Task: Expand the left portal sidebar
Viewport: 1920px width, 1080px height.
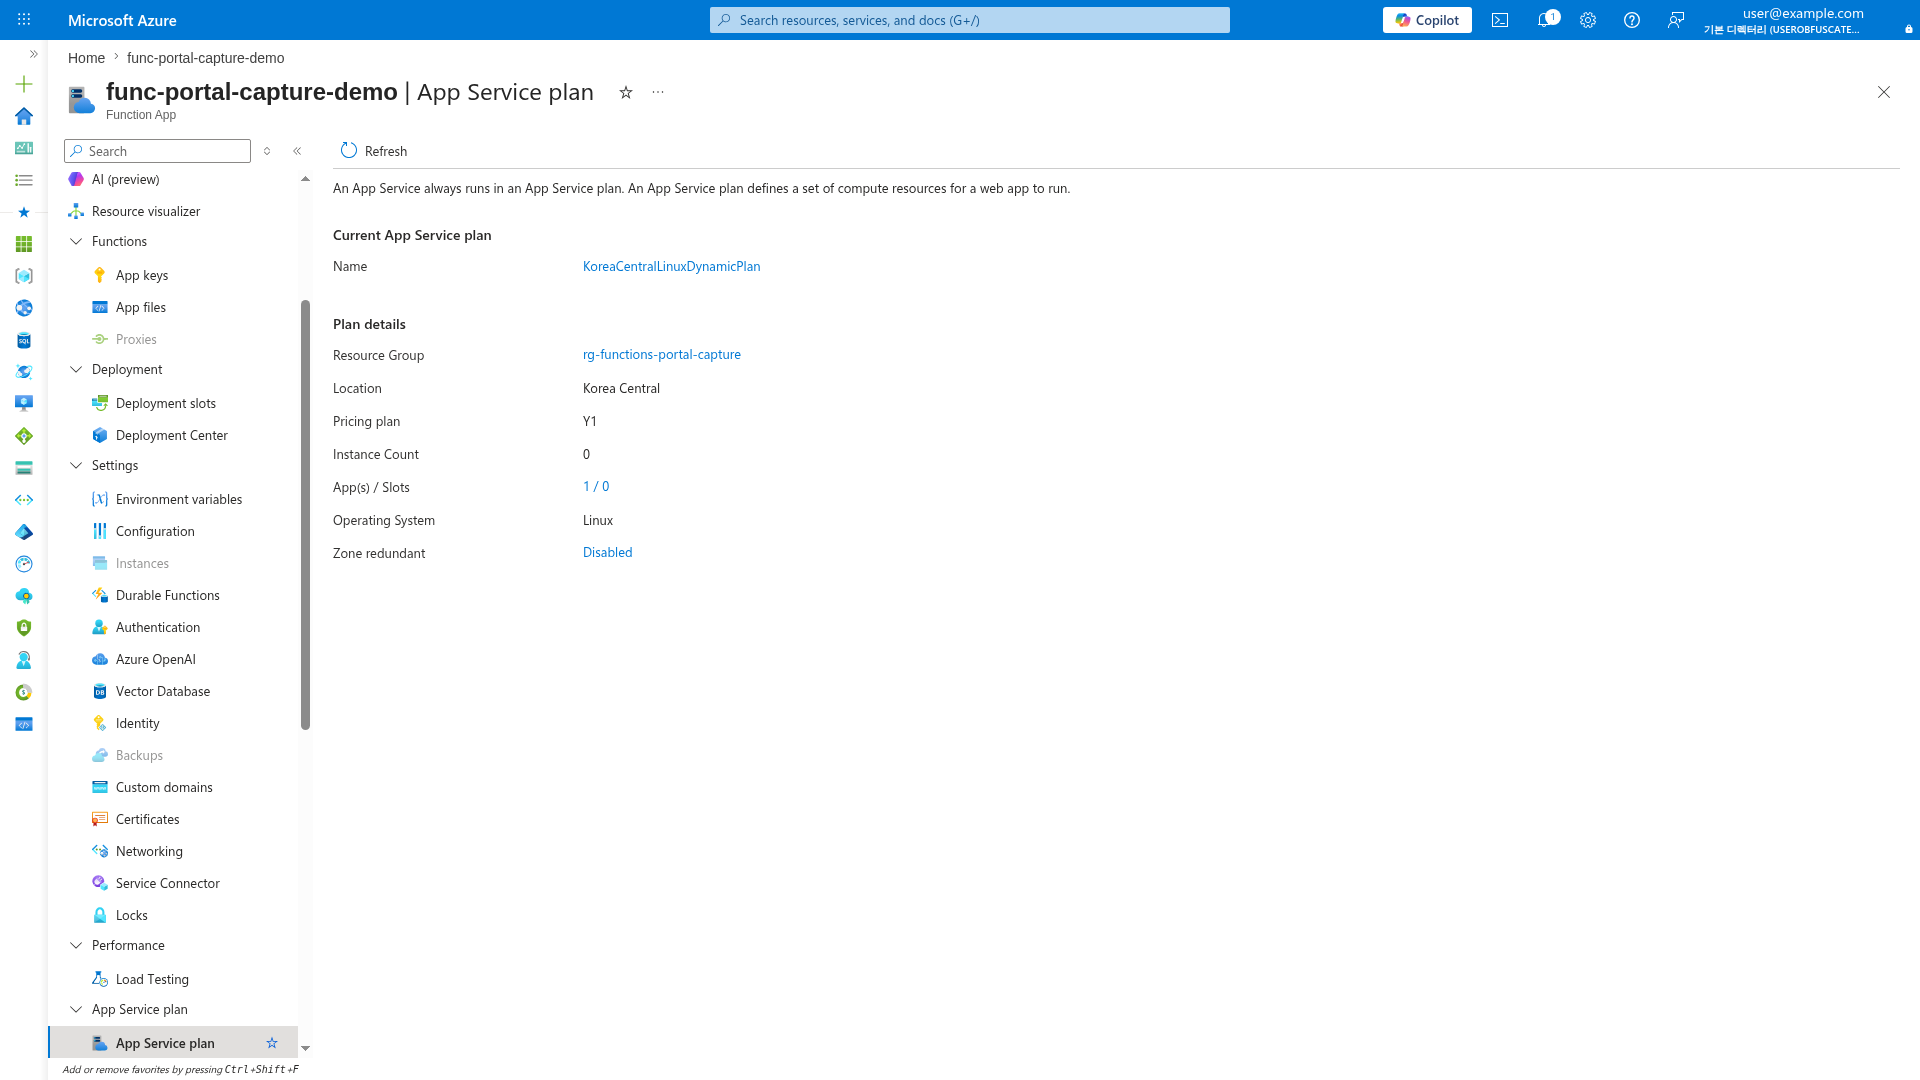Action: [x=33, y=54]
